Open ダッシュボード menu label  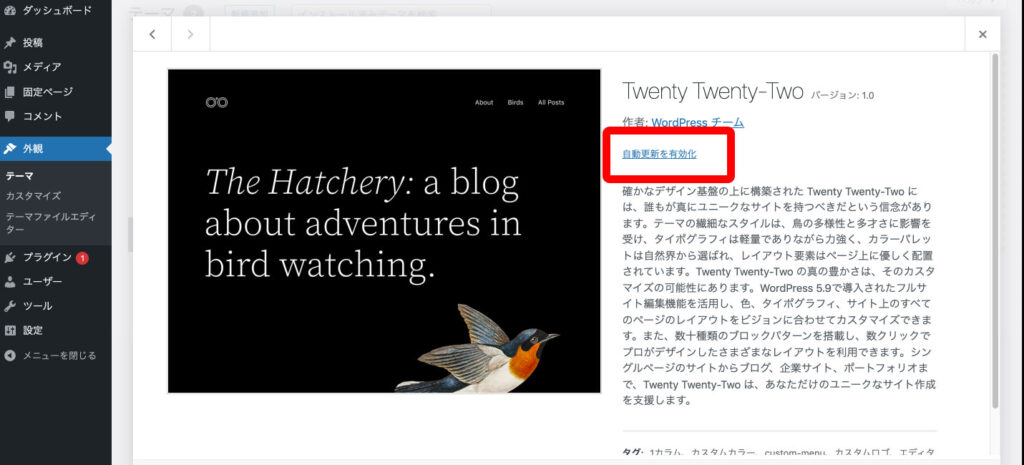(57, 11)
